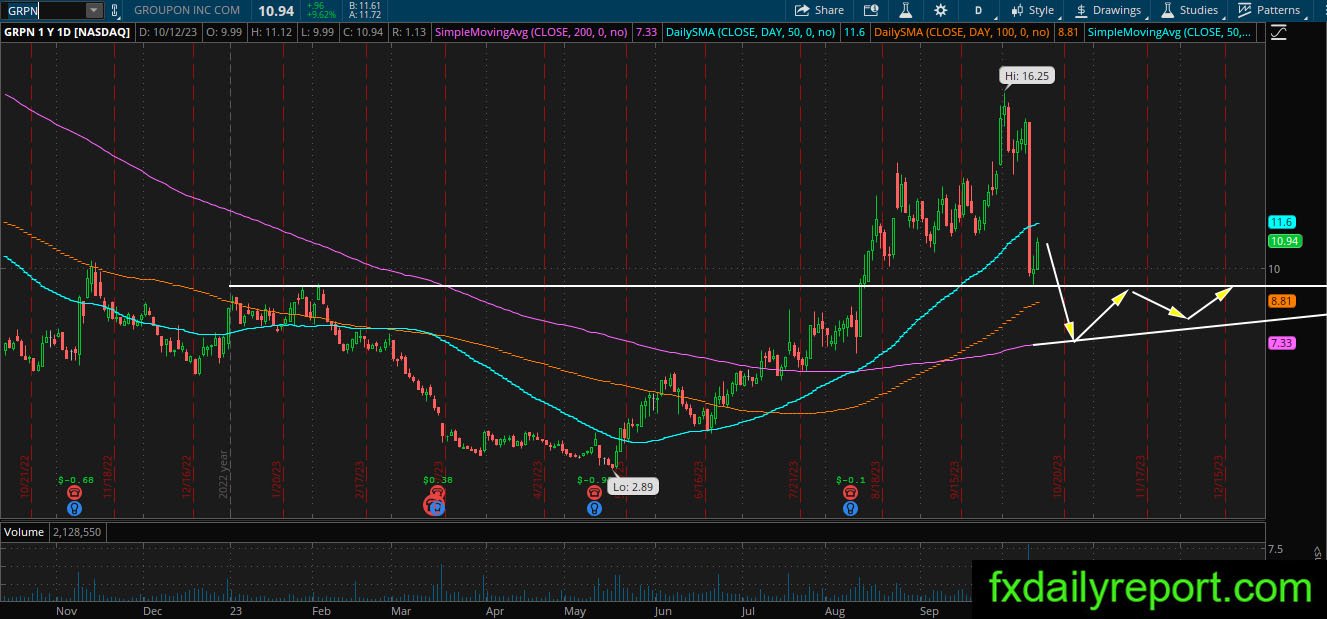Screen dimensions: 1327x619
Task: Click the Volume study label
Action: coord(24,532)
